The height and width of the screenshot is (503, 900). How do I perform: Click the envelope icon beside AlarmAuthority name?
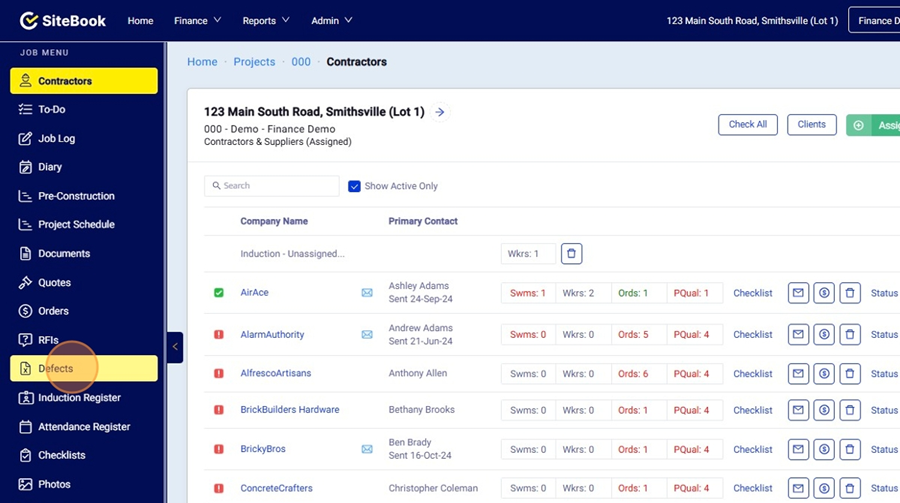click(x=367, y=334)
